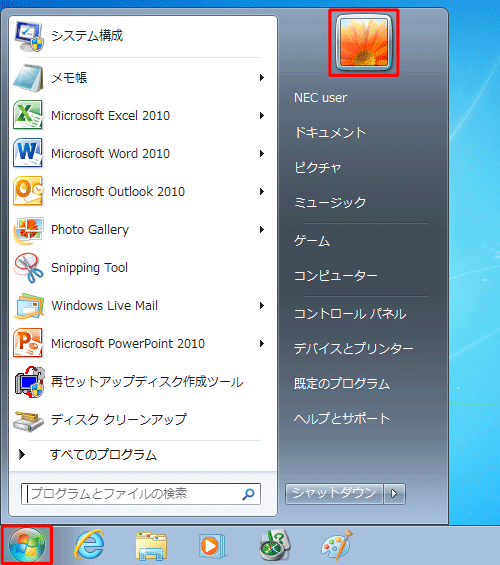The height and width of the screenshot is (565, 500).
Task: Open コントロール パネル
Action: click(350, 314)
